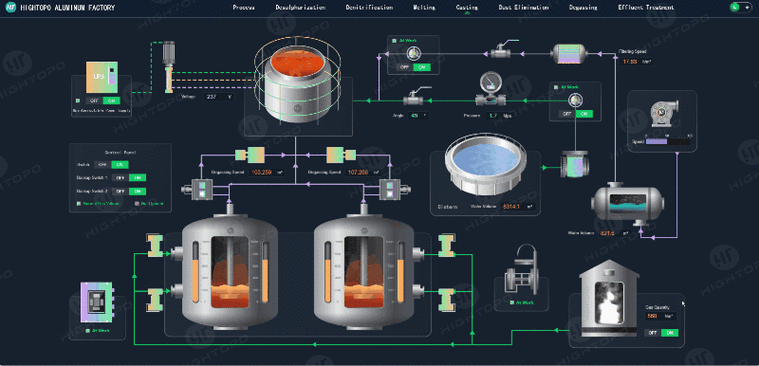The height and width of the screenshot is (366, 759).
Task: Open the Dust Elimination tab
Action: [x=524, y=8]
